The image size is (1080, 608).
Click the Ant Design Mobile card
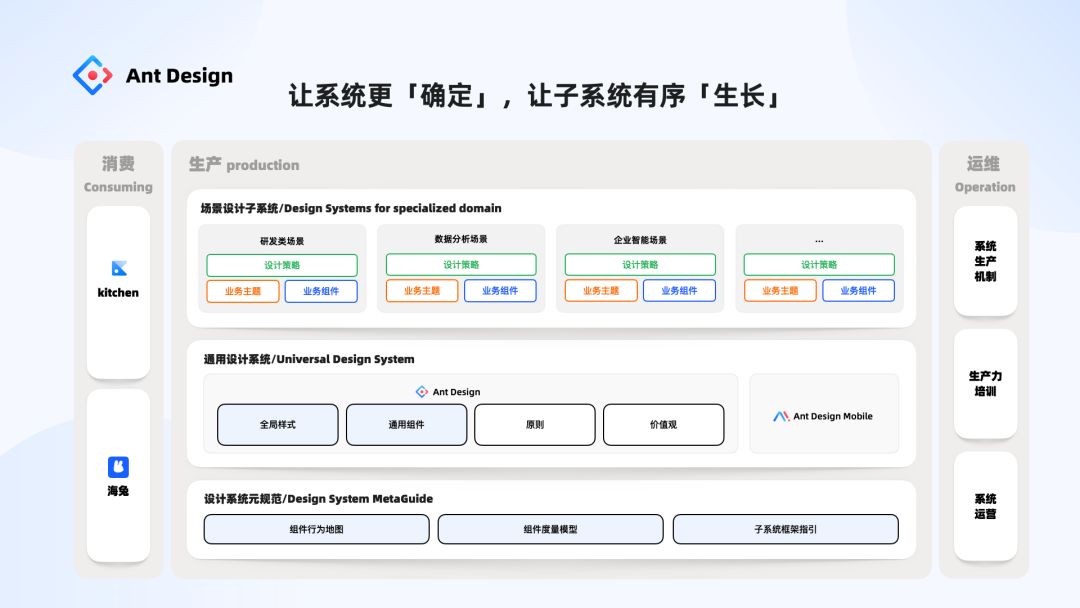824,414
